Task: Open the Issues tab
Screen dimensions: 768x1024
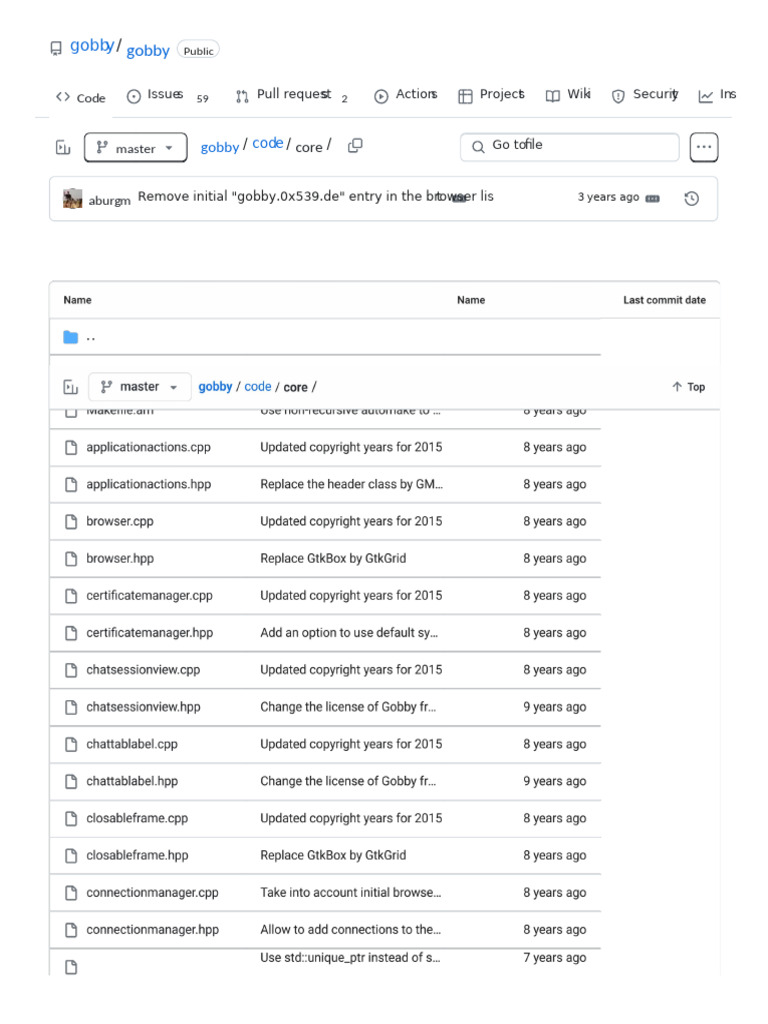Action: (x=167, y=95)
